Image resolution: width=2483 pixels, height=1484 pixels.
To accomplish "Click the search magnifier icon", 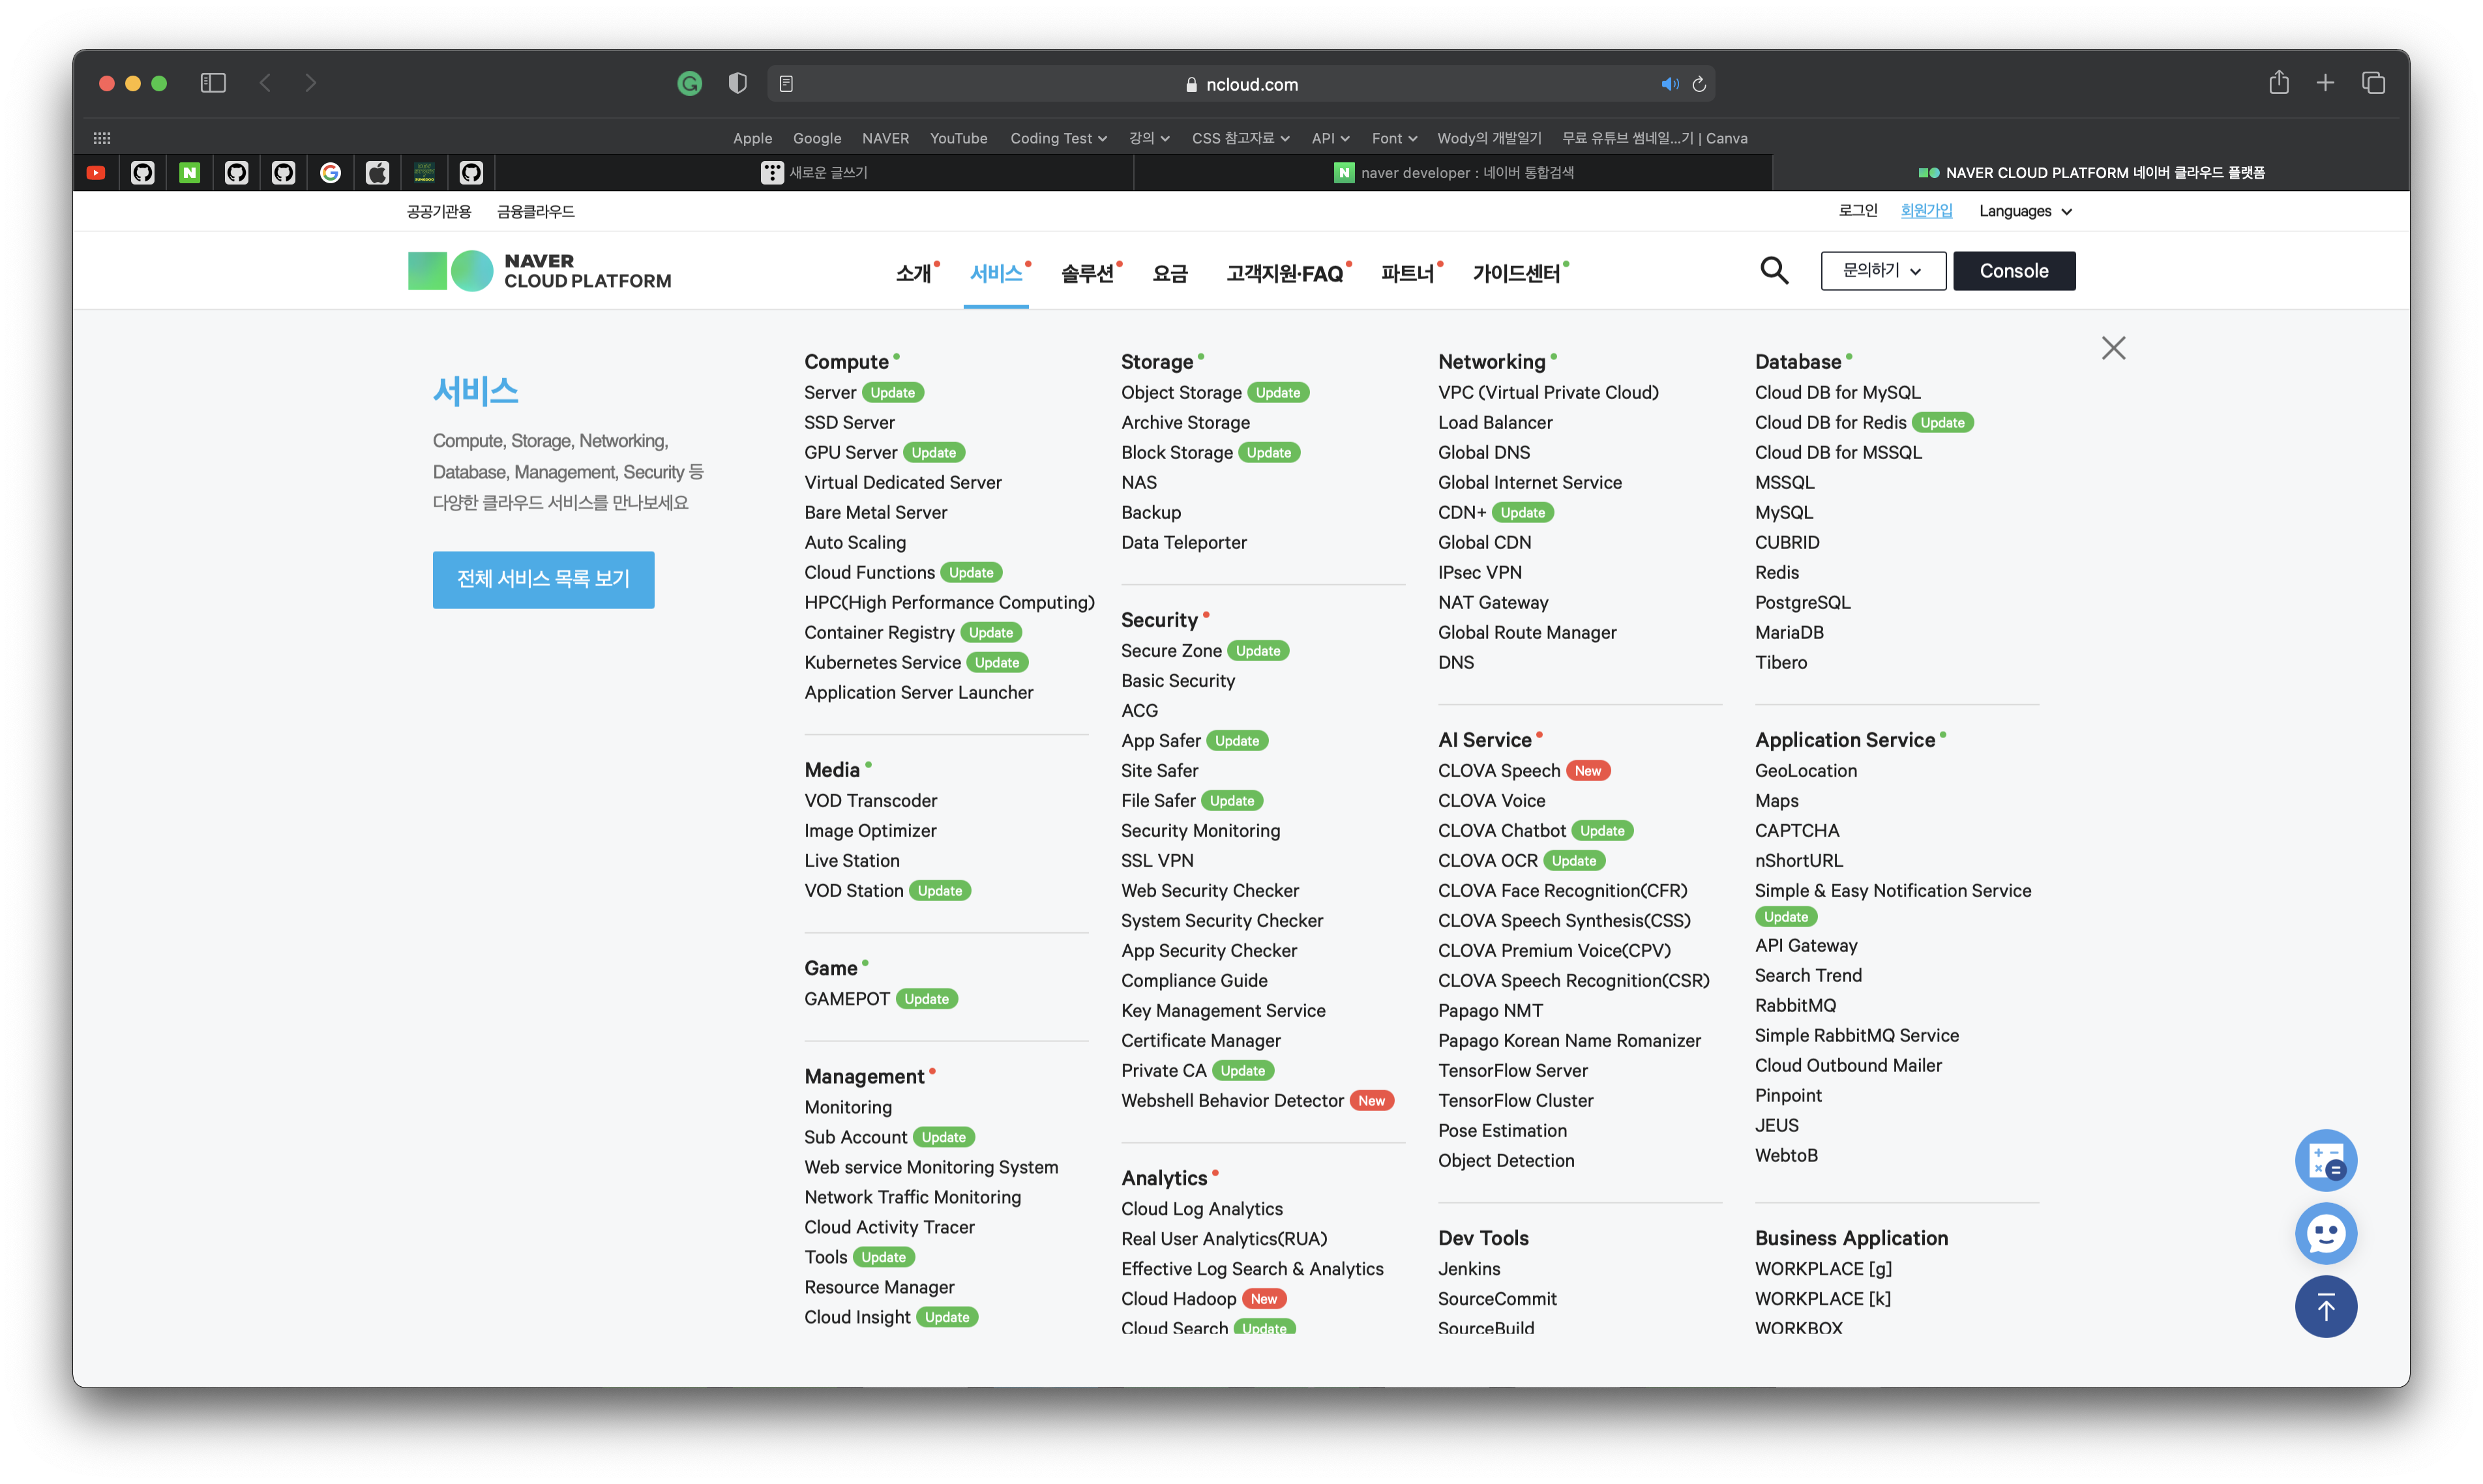I will pos(1774,270).
